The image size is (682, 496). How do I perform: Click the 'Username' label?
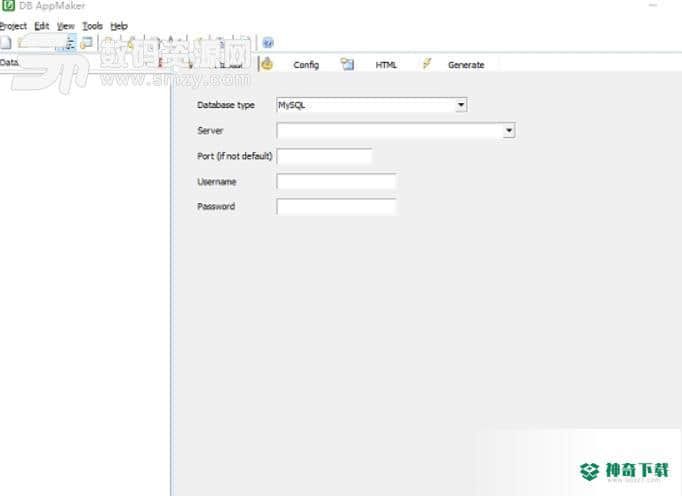pyautogui.click(x=217, y=182)
